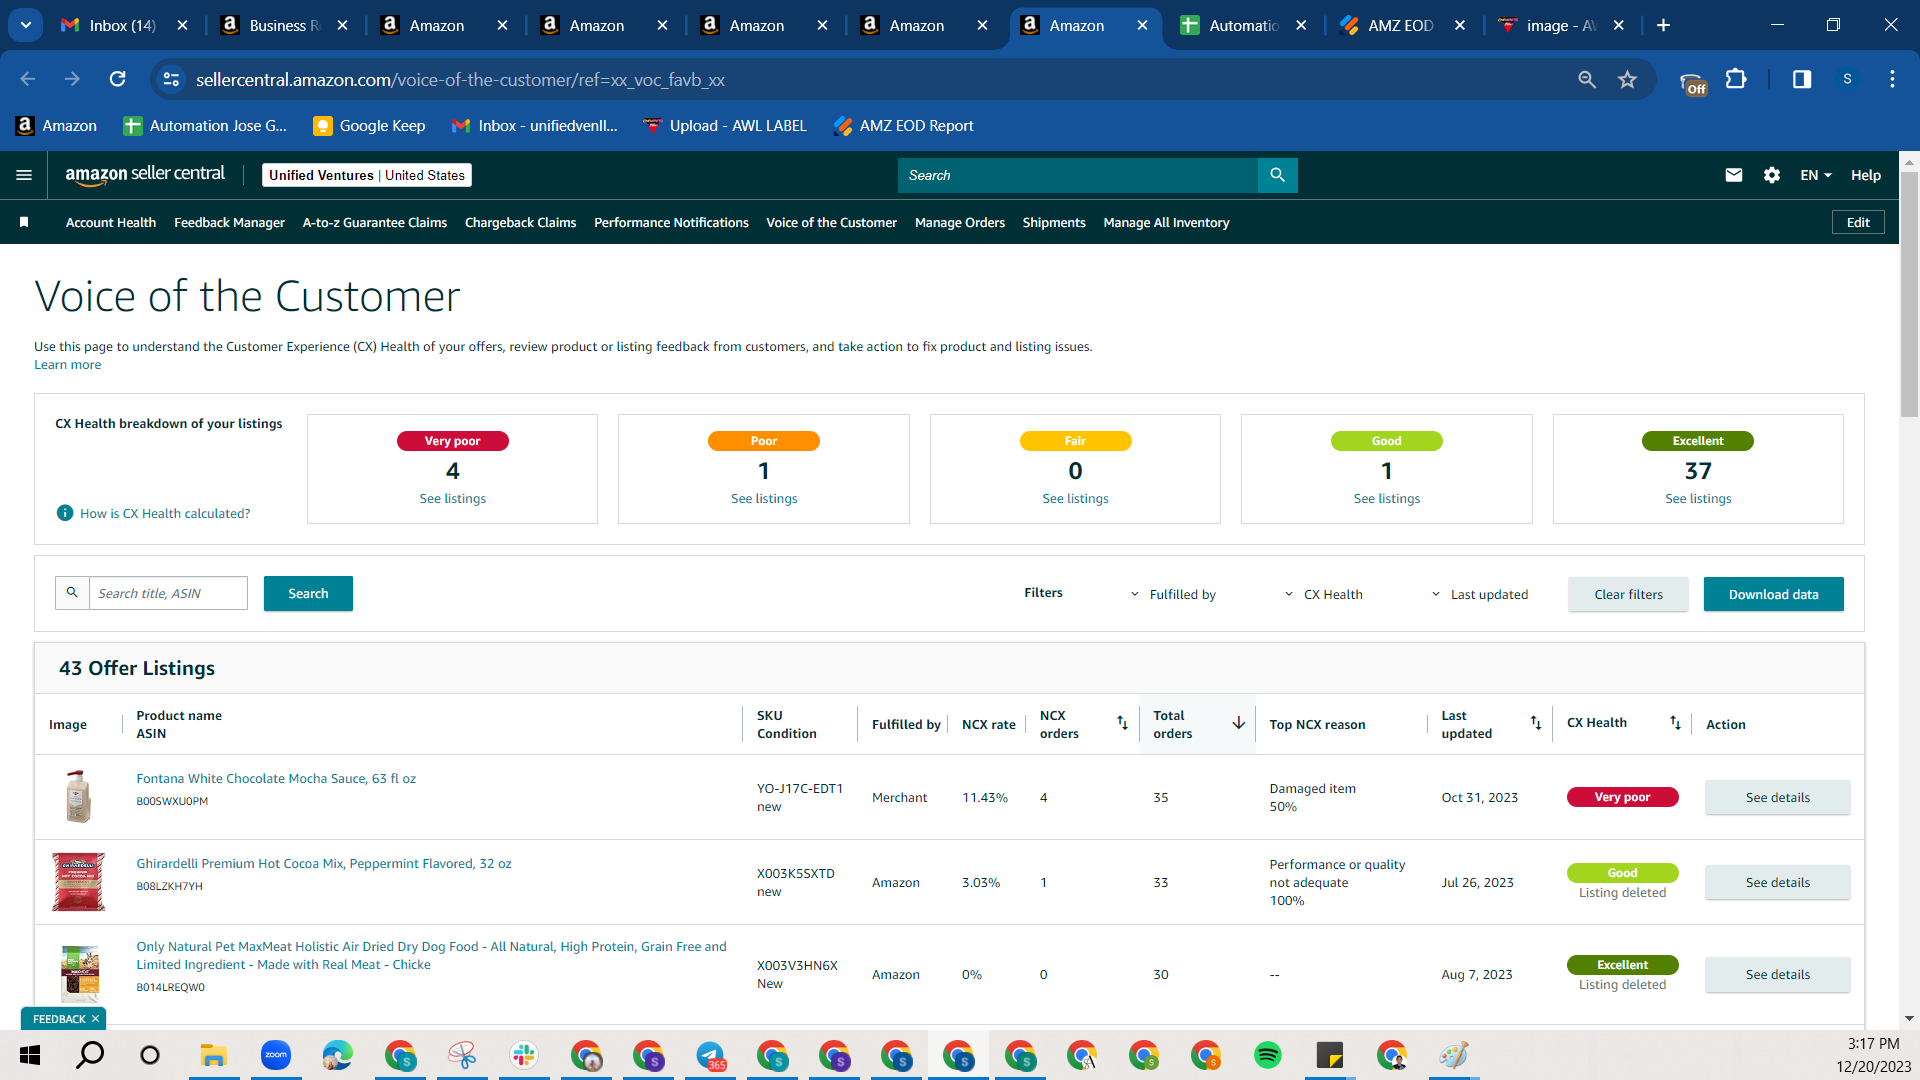This screenshot has width=1920, height=1080.
Task: Switch to the Inbox (14) Gmail tab
Action: click(x=122, y=26)
